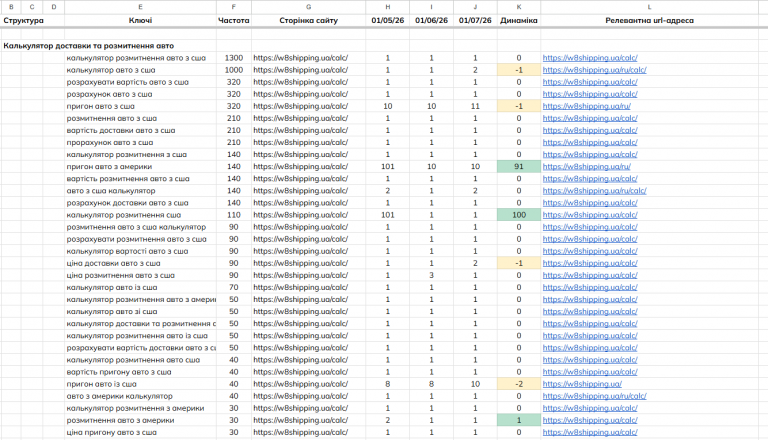Select the Калькулятор доставки та розмитнення авто title
768x440 pixels.
pos(89,46)
